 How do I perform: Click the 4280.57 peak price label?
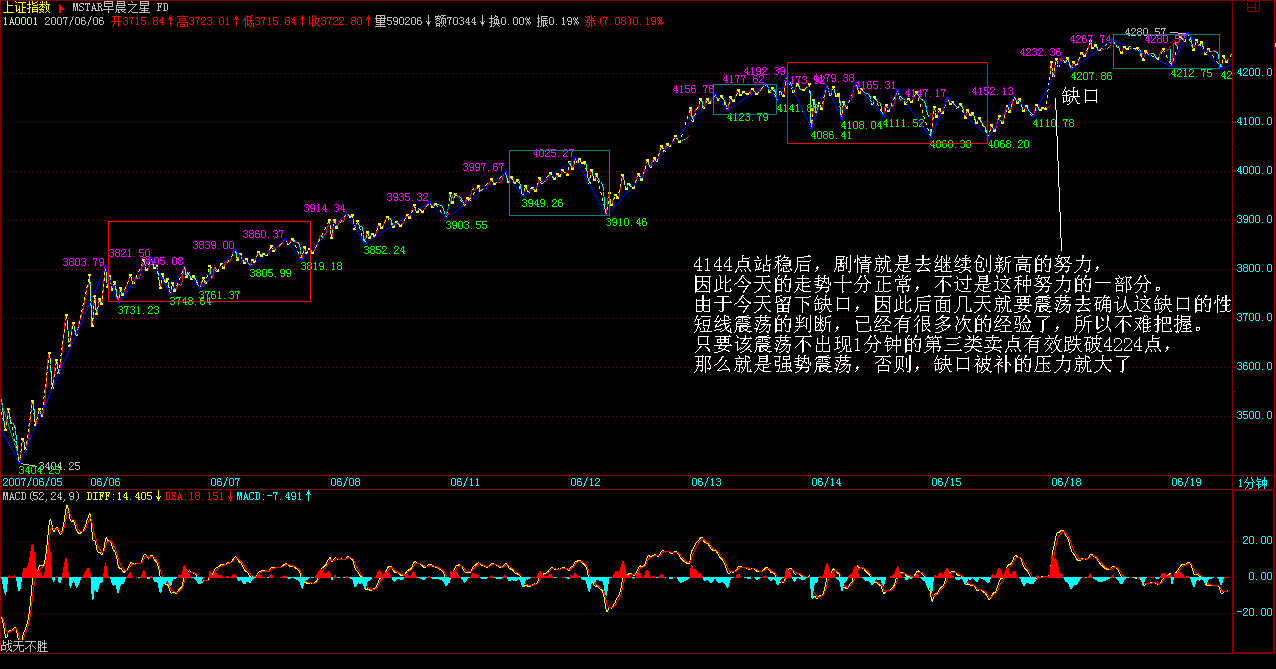tap(1145, 32)
